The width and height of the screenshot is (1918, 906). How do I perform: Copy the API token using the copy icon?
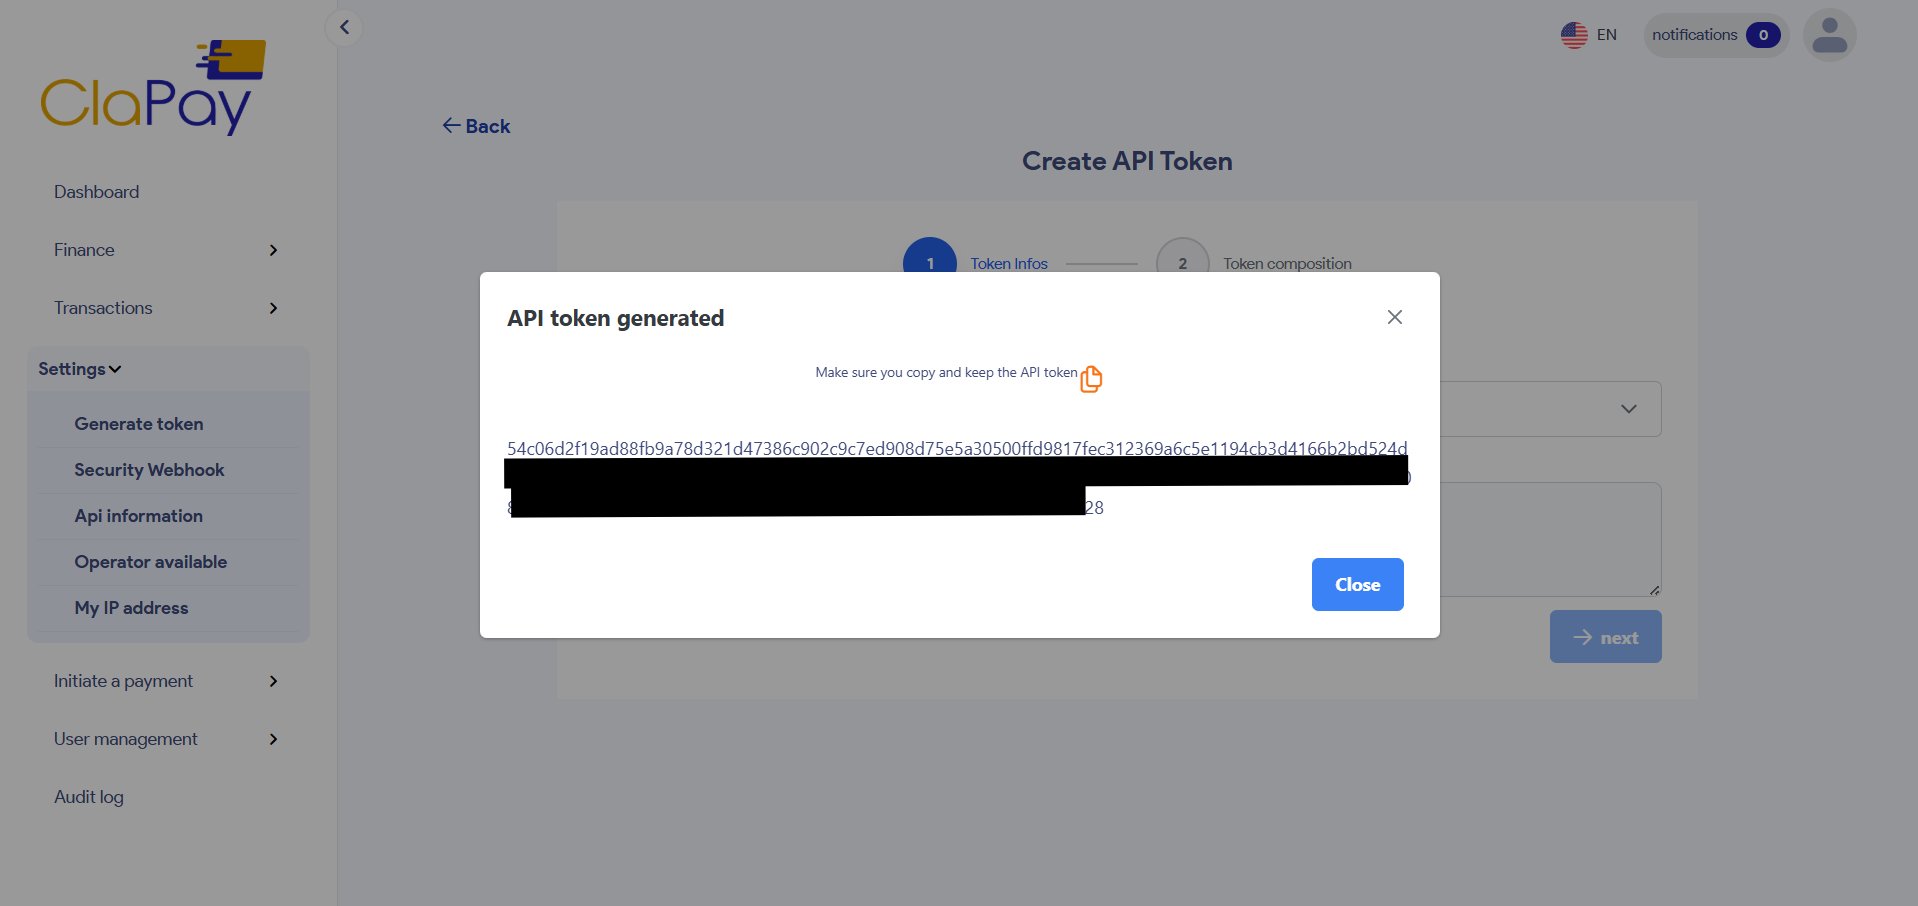1091,378
